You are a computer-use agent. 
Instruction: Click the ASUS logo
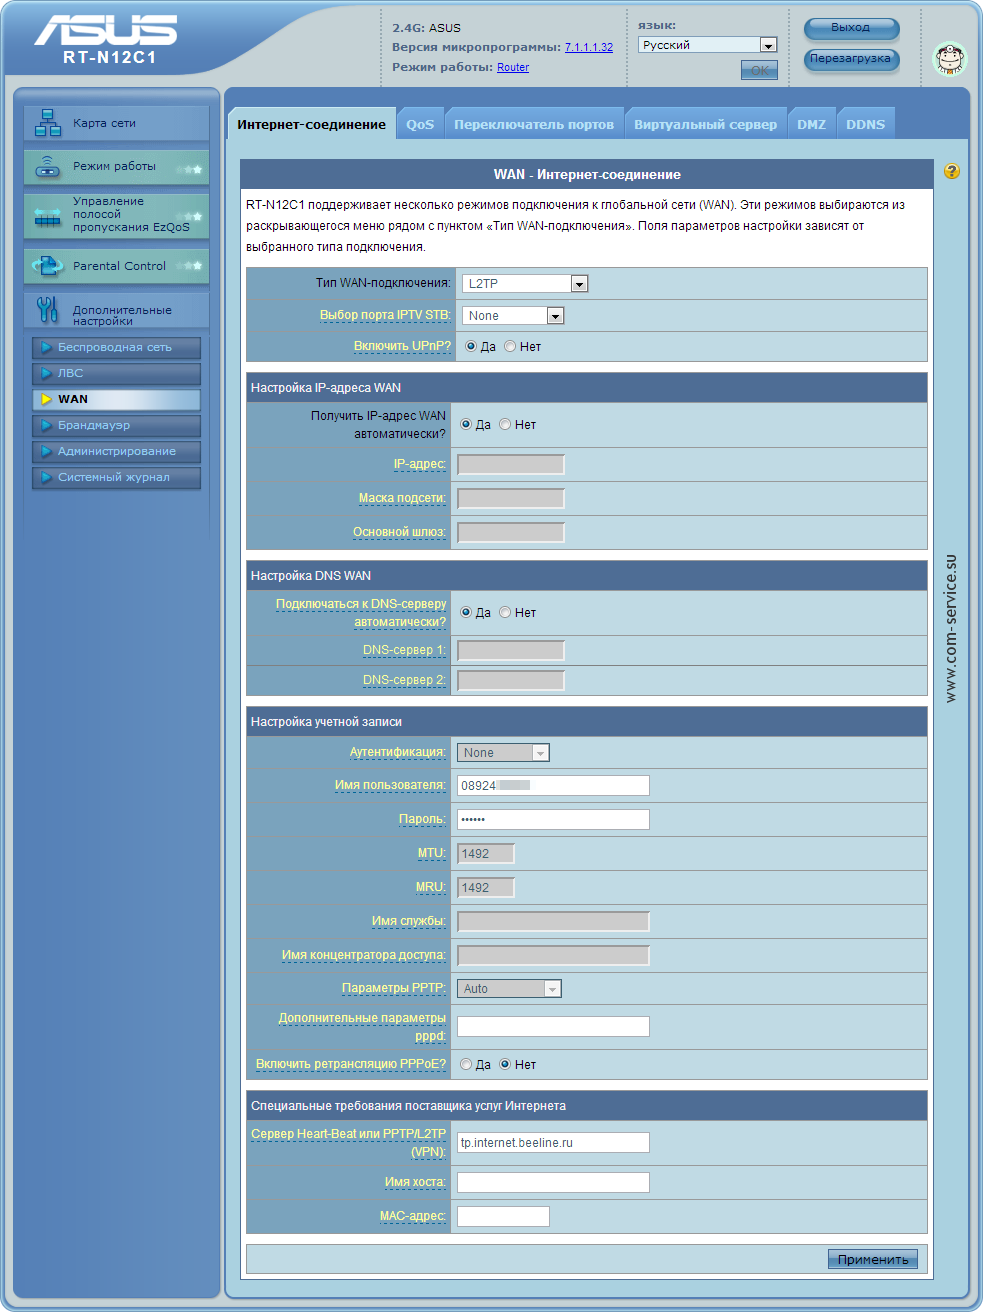106,32
